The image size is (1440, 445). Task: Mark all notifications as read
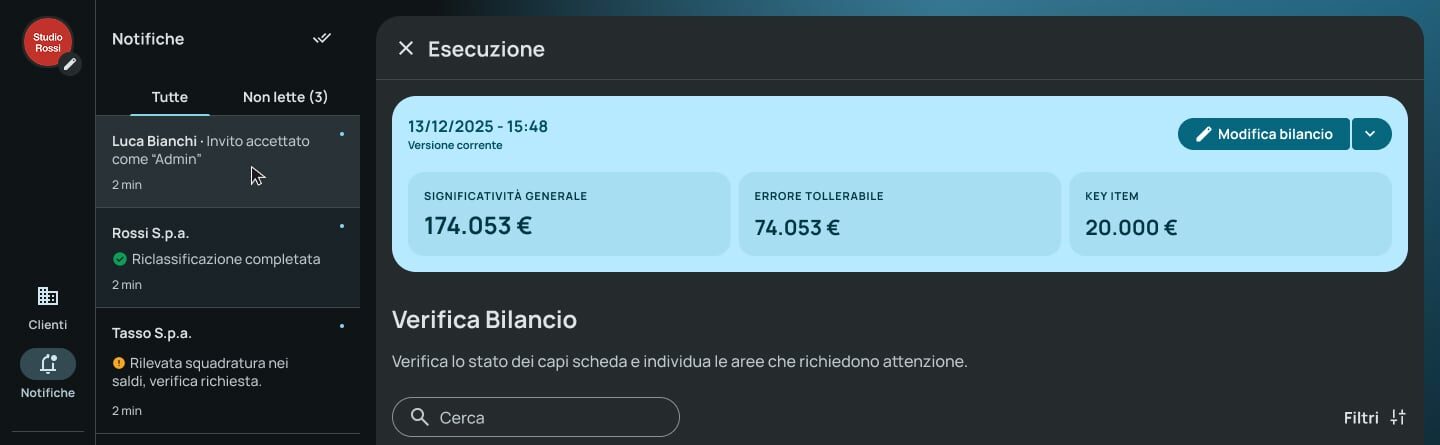tap(321, 39)
